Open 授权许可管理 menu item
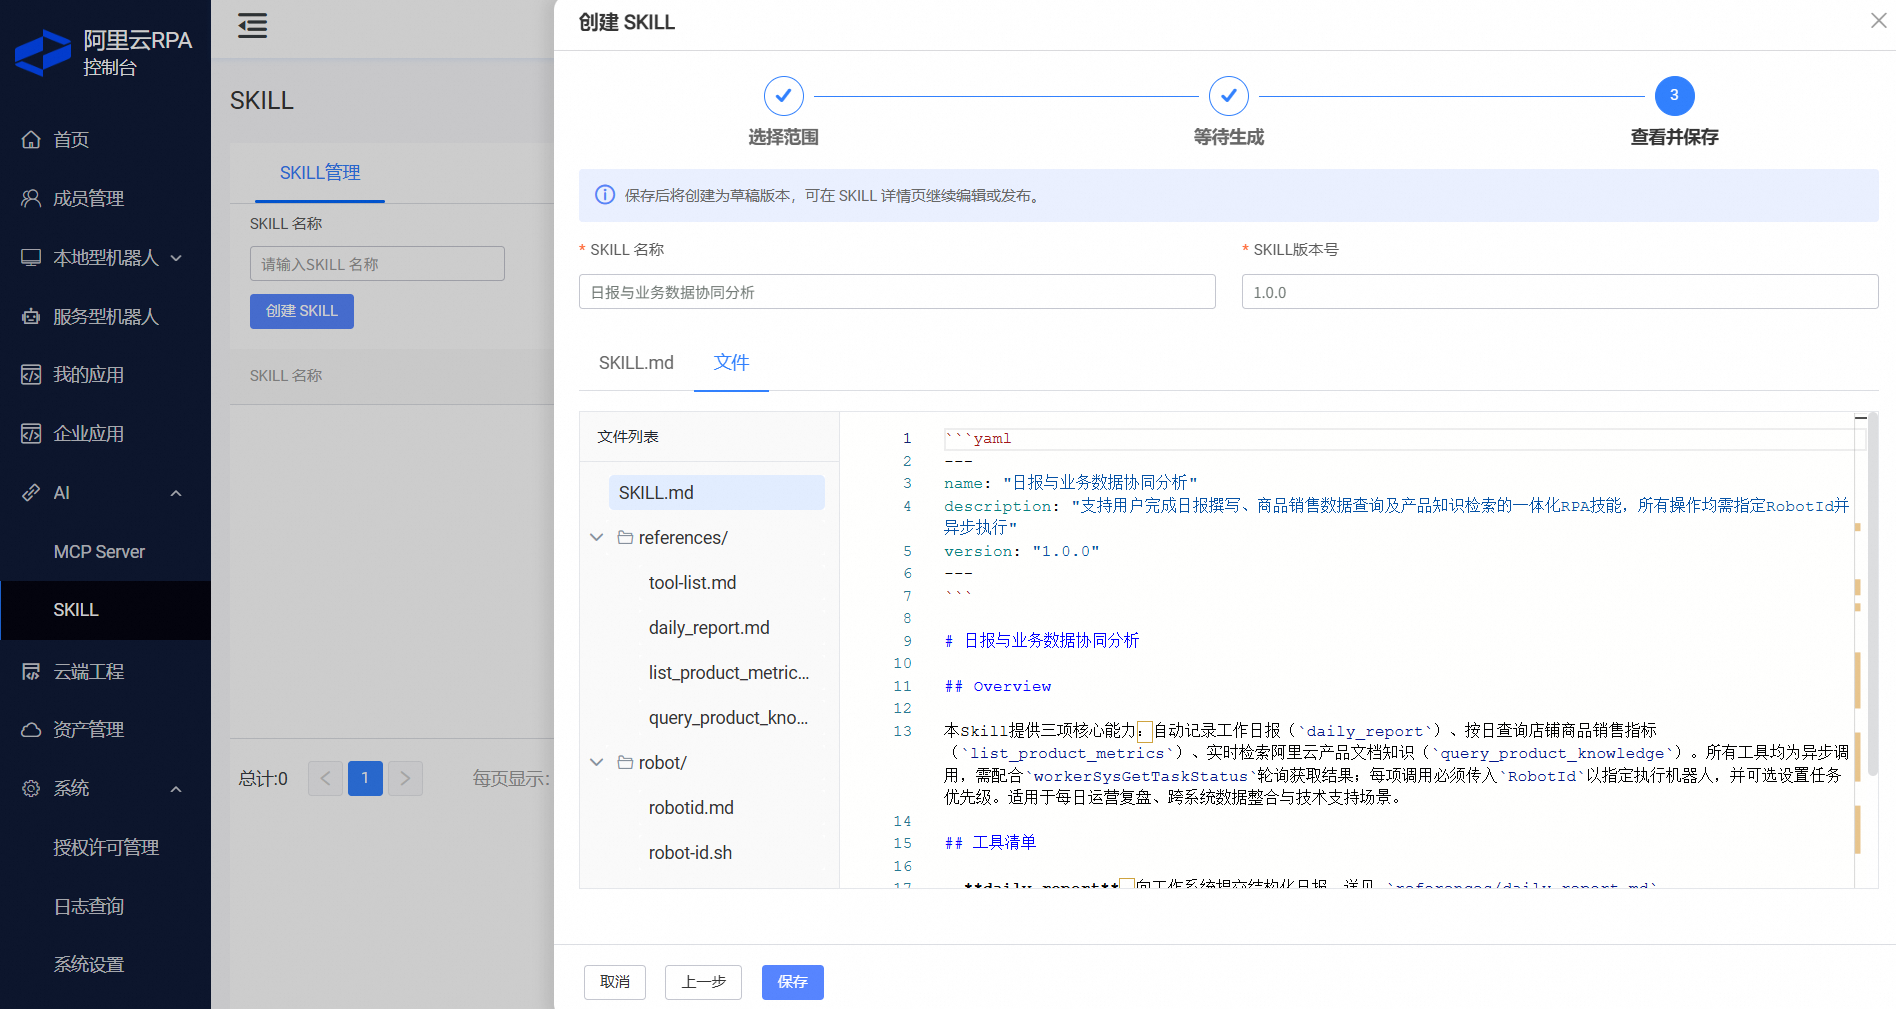Screen dimensions: 1896x1009 [106, 848]
